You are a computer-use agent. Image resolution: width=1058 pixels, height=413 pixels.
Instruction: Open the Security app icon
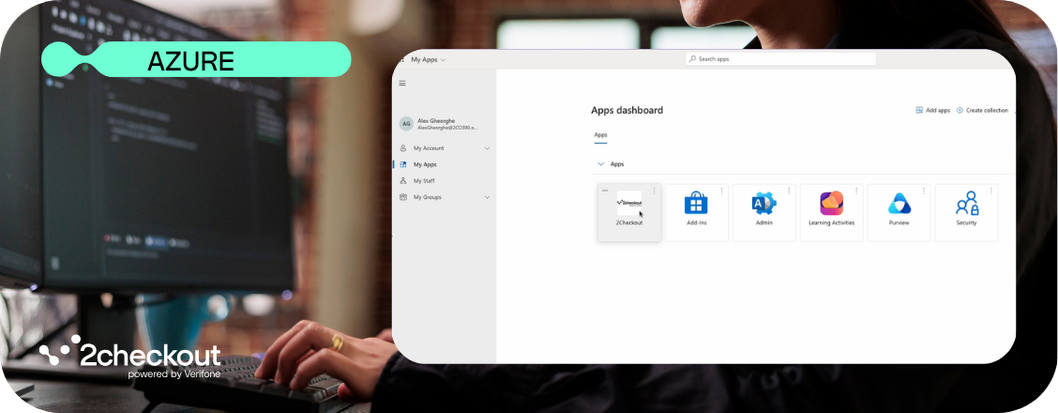966,203
